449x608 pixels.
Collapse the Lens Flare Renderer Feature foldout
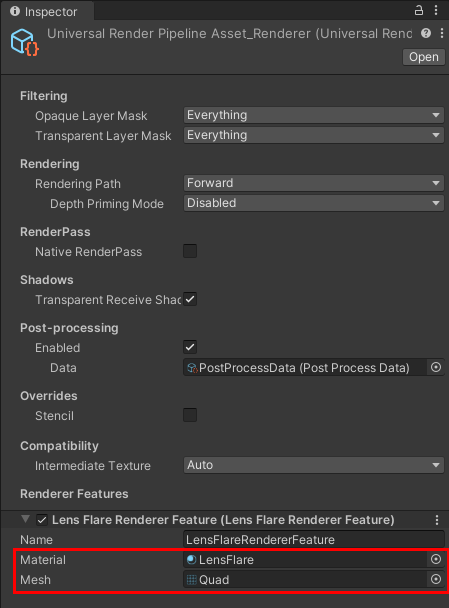click(x=26, y=519)
